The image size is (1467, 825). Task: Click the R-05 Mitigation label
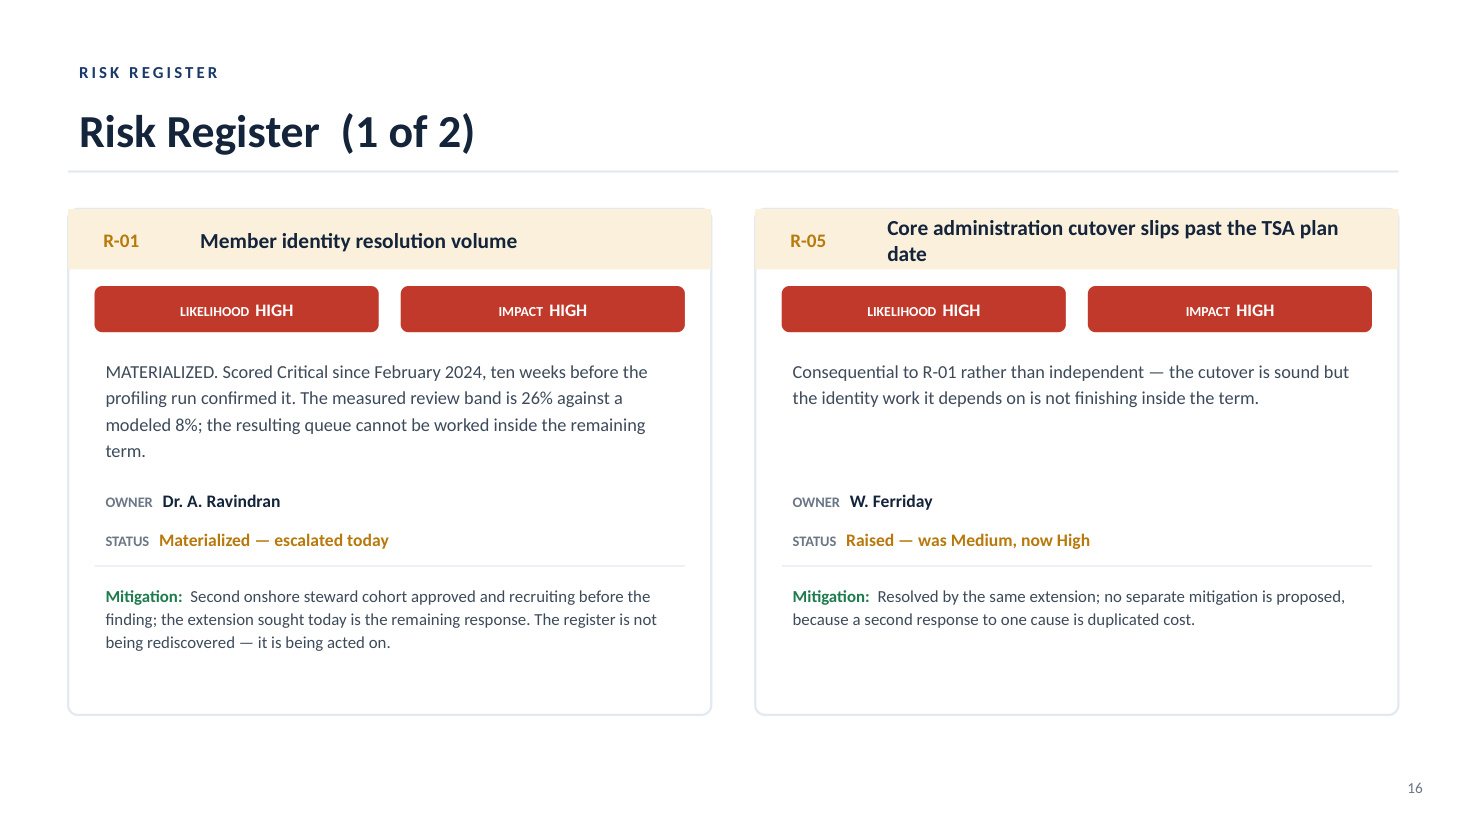(x=831, y=596)
